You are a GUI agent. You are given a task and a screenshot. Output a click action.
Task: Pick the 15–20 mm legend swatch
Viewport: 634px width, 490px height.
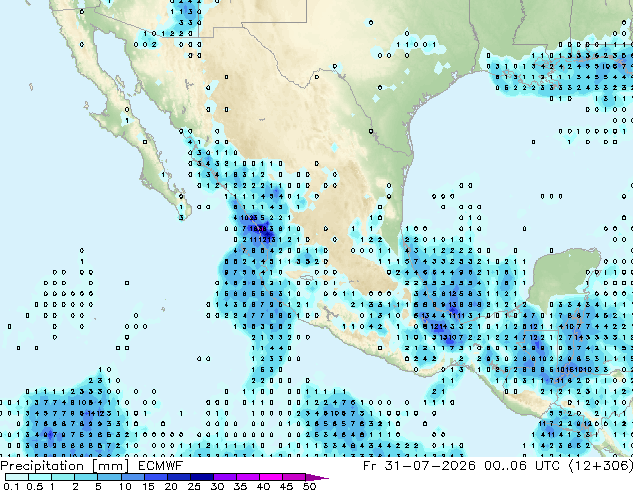pos(156,477)
